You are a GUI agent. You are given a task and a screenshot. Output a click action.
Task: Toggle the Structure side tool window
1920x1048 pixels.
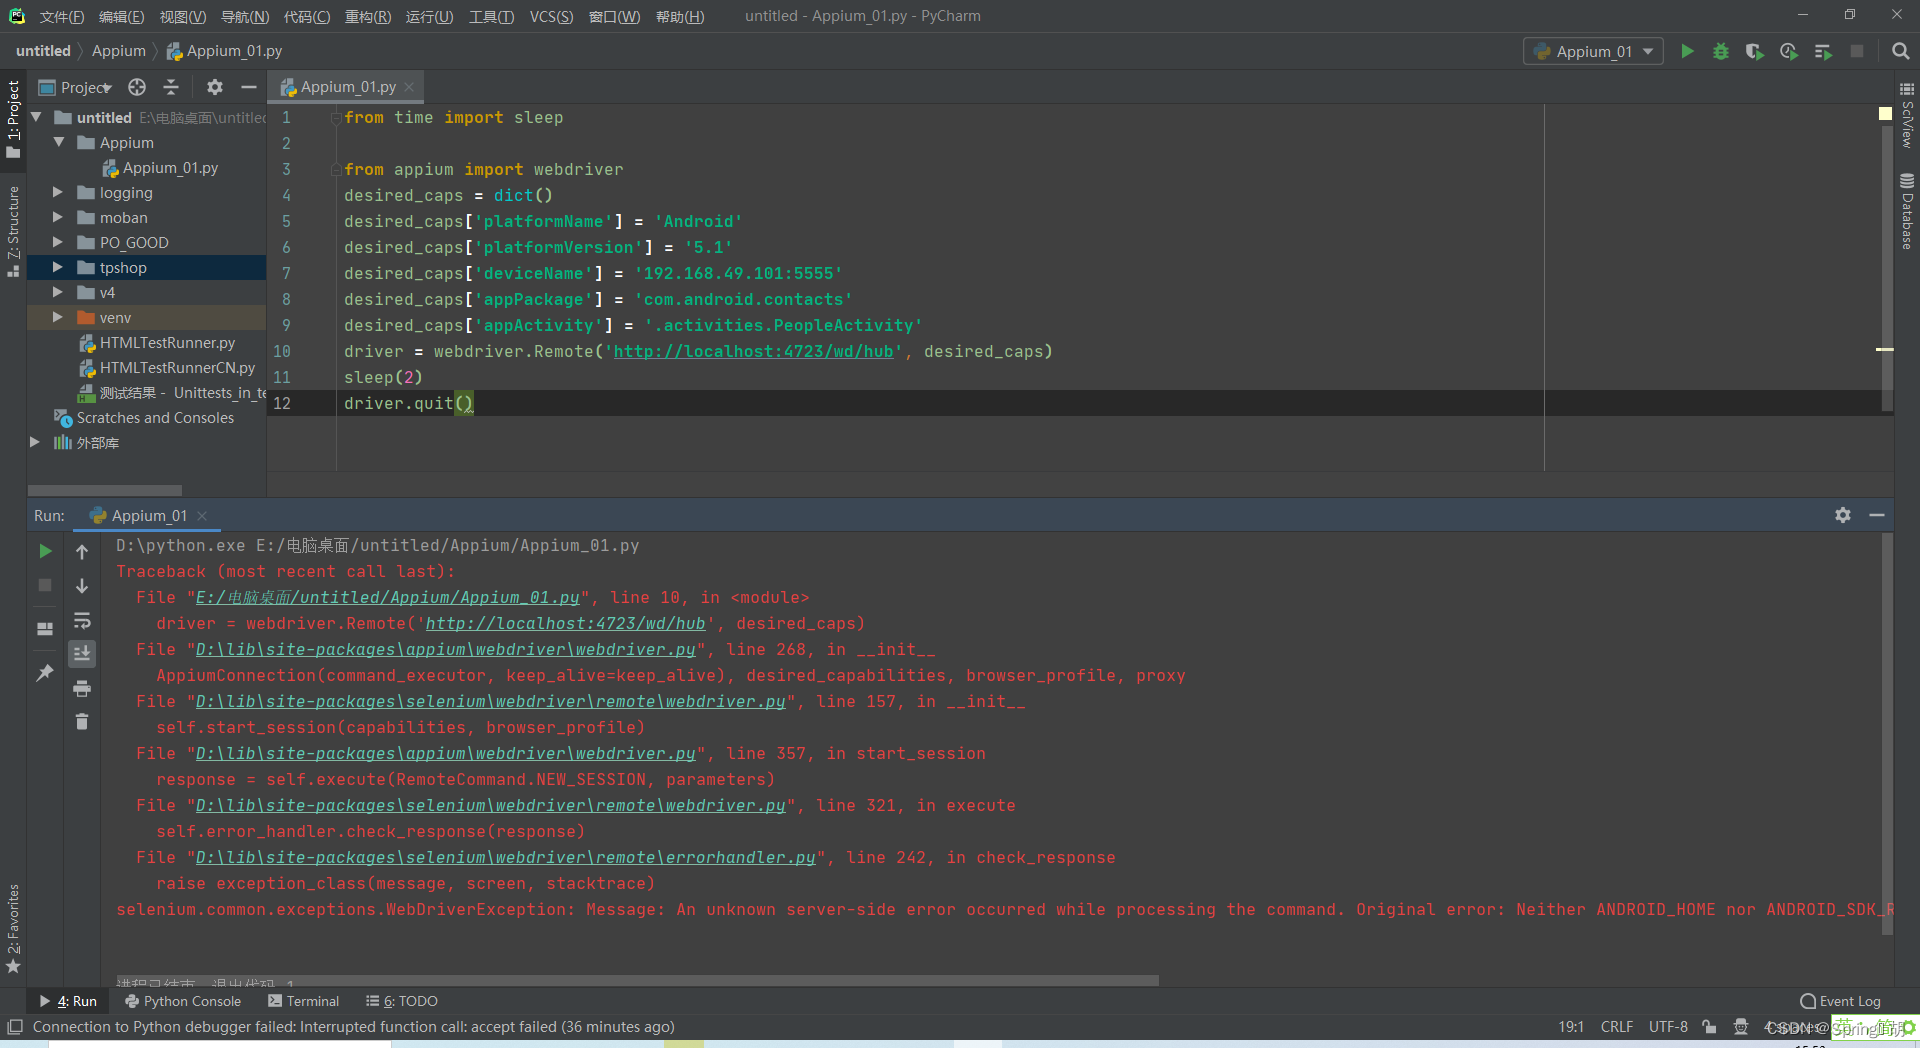[13, 231]
